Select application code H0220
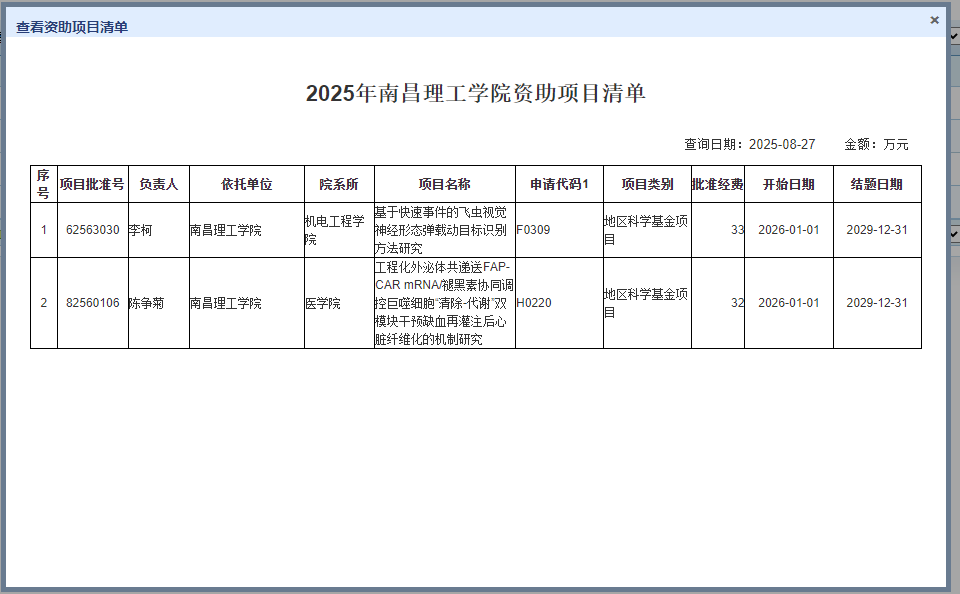This screenshot has height=594, width=960. pos(534,303)
